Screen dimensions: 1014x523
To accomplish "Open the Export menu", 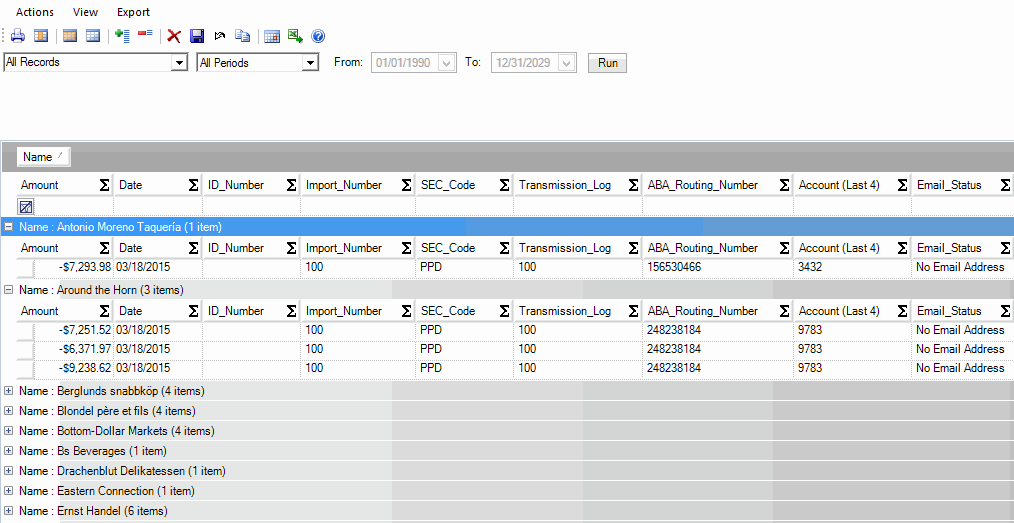I will click(133, 12).
